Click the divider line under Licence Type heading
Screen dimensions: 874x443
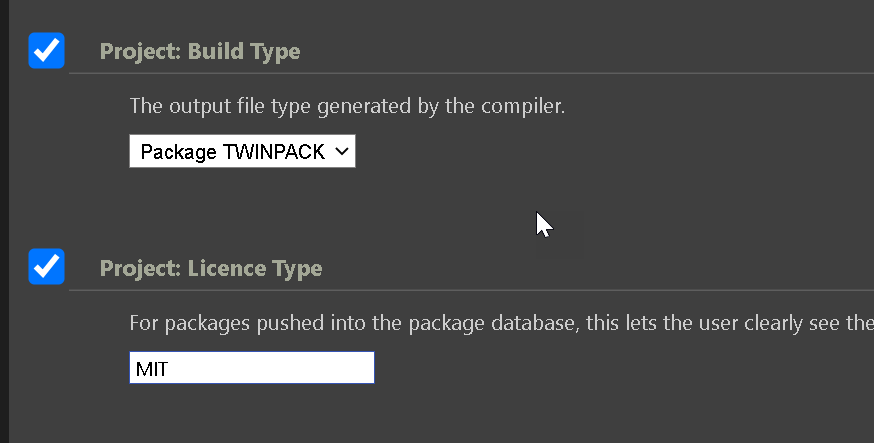(472, 290)
